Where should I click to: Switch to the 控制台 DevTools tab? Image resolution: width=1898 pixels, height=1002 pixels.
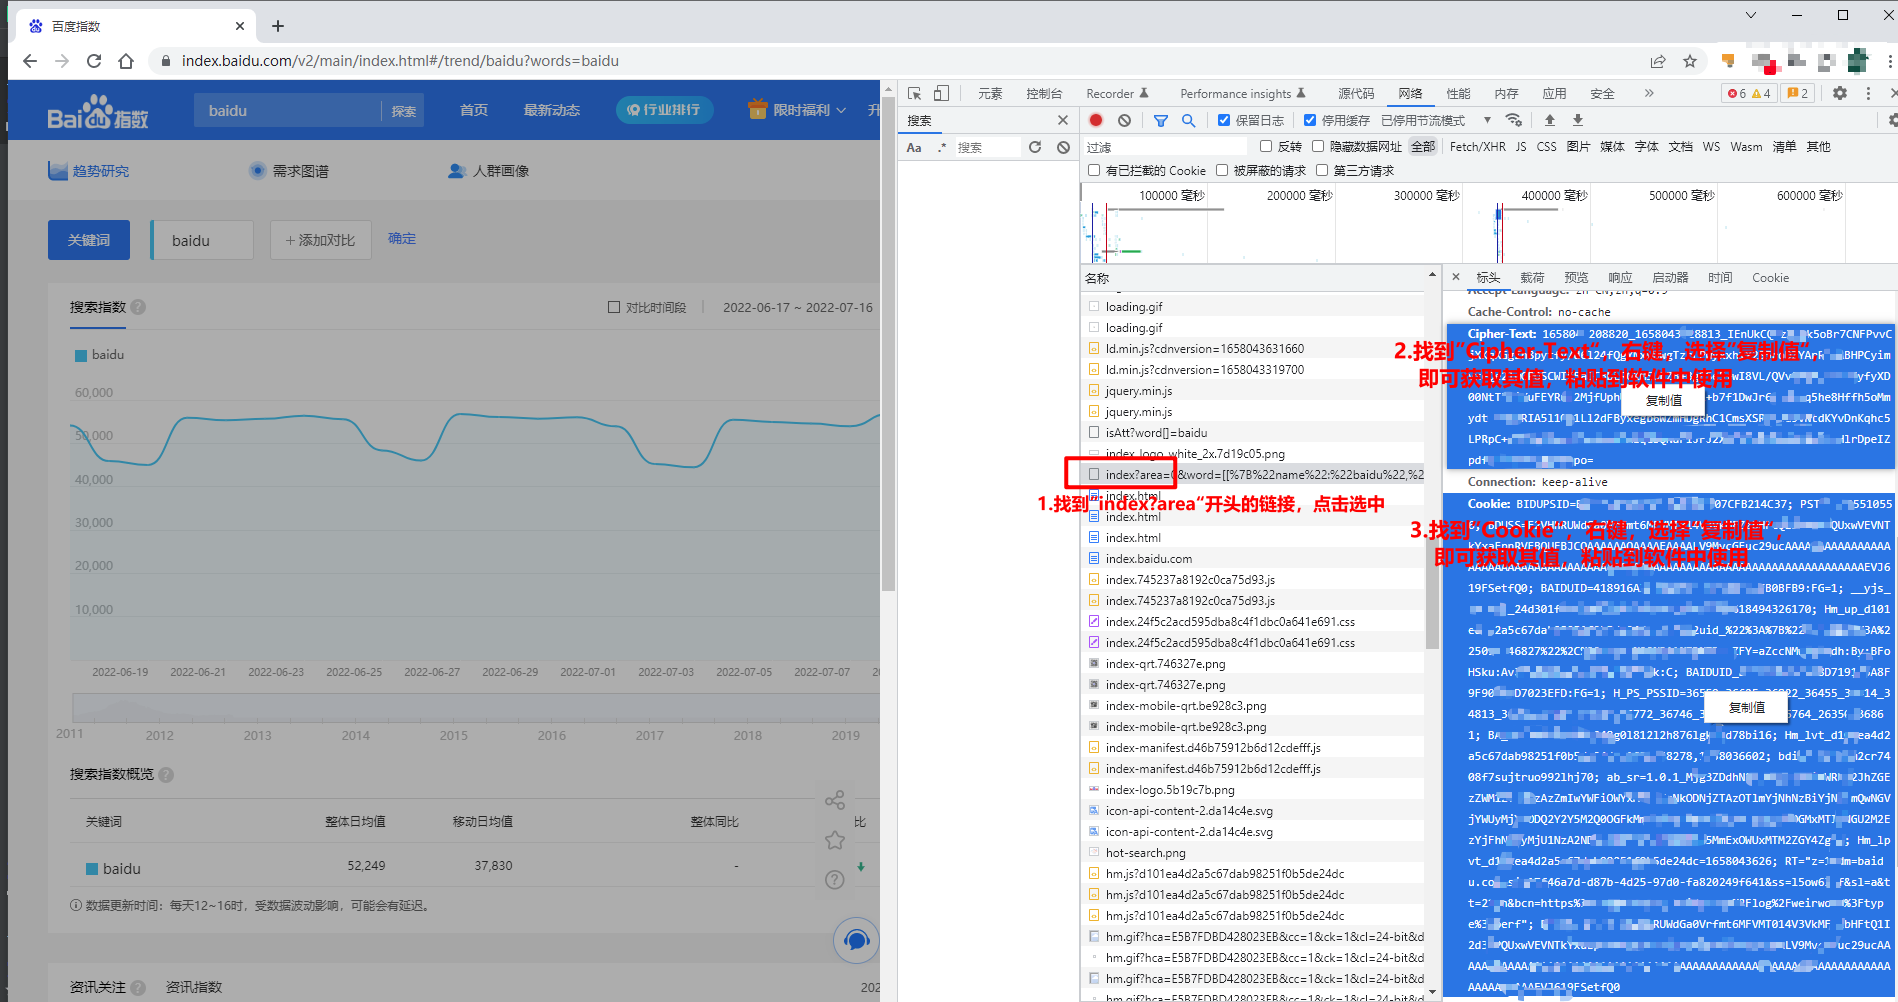coord(1043,93)
